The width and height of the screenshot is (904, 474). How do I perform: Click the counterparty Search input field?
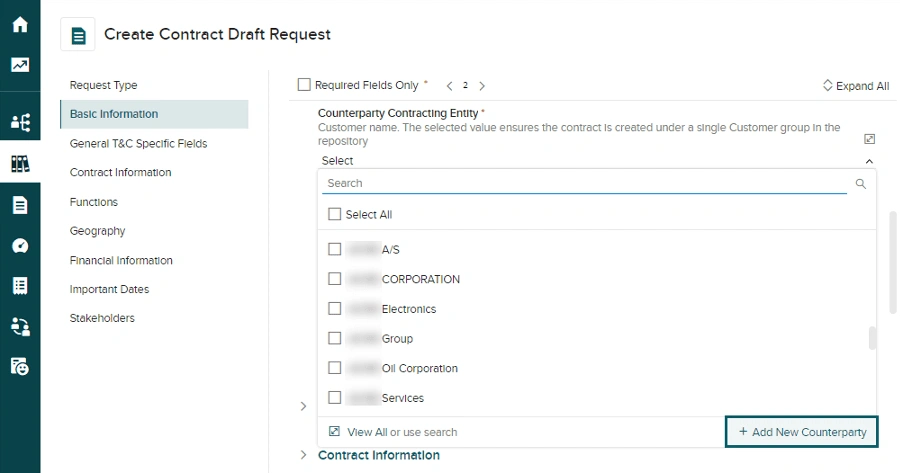point(585,184)
